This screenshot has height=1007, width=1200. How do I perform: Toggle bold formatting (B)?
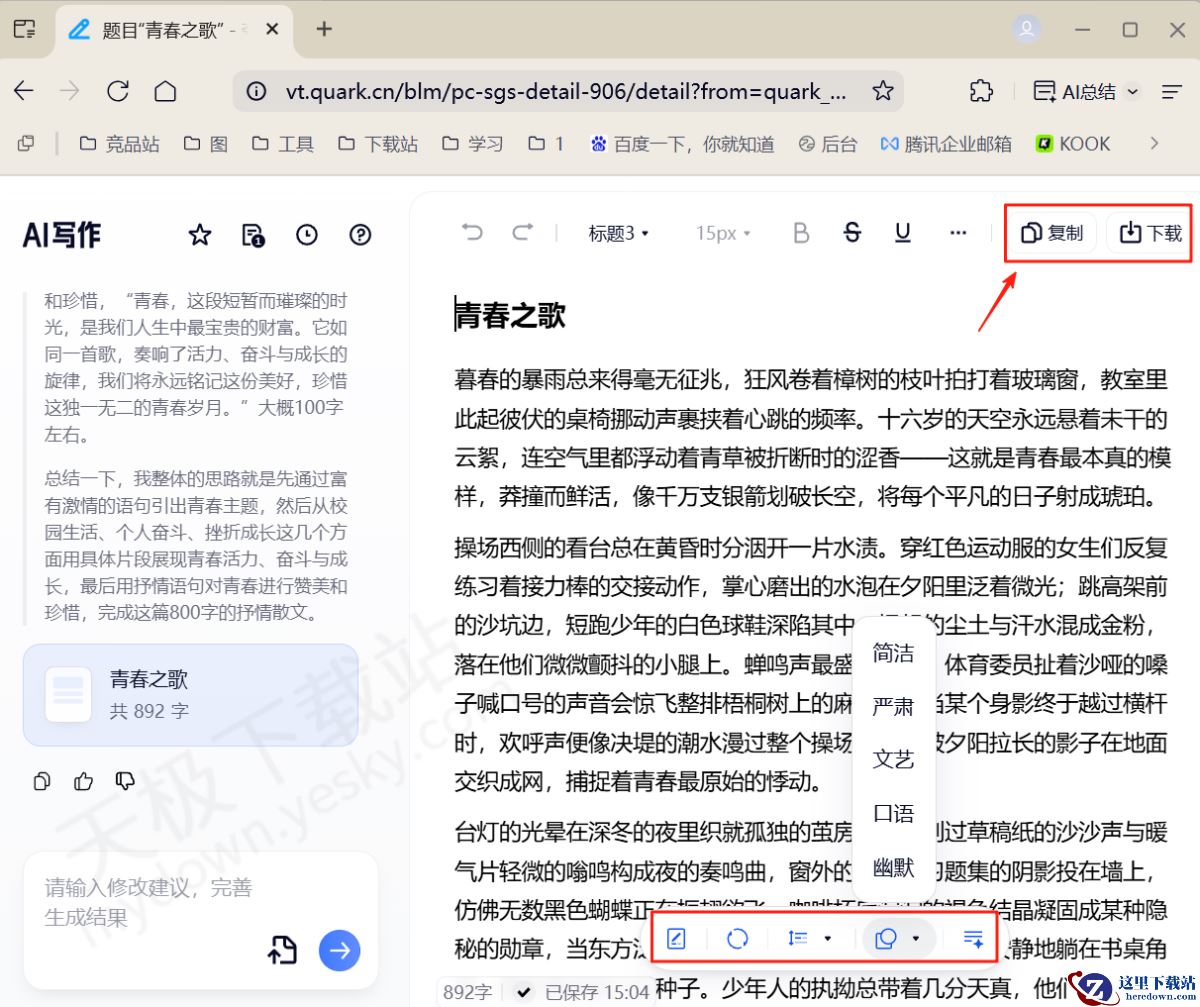click(800, 233)
